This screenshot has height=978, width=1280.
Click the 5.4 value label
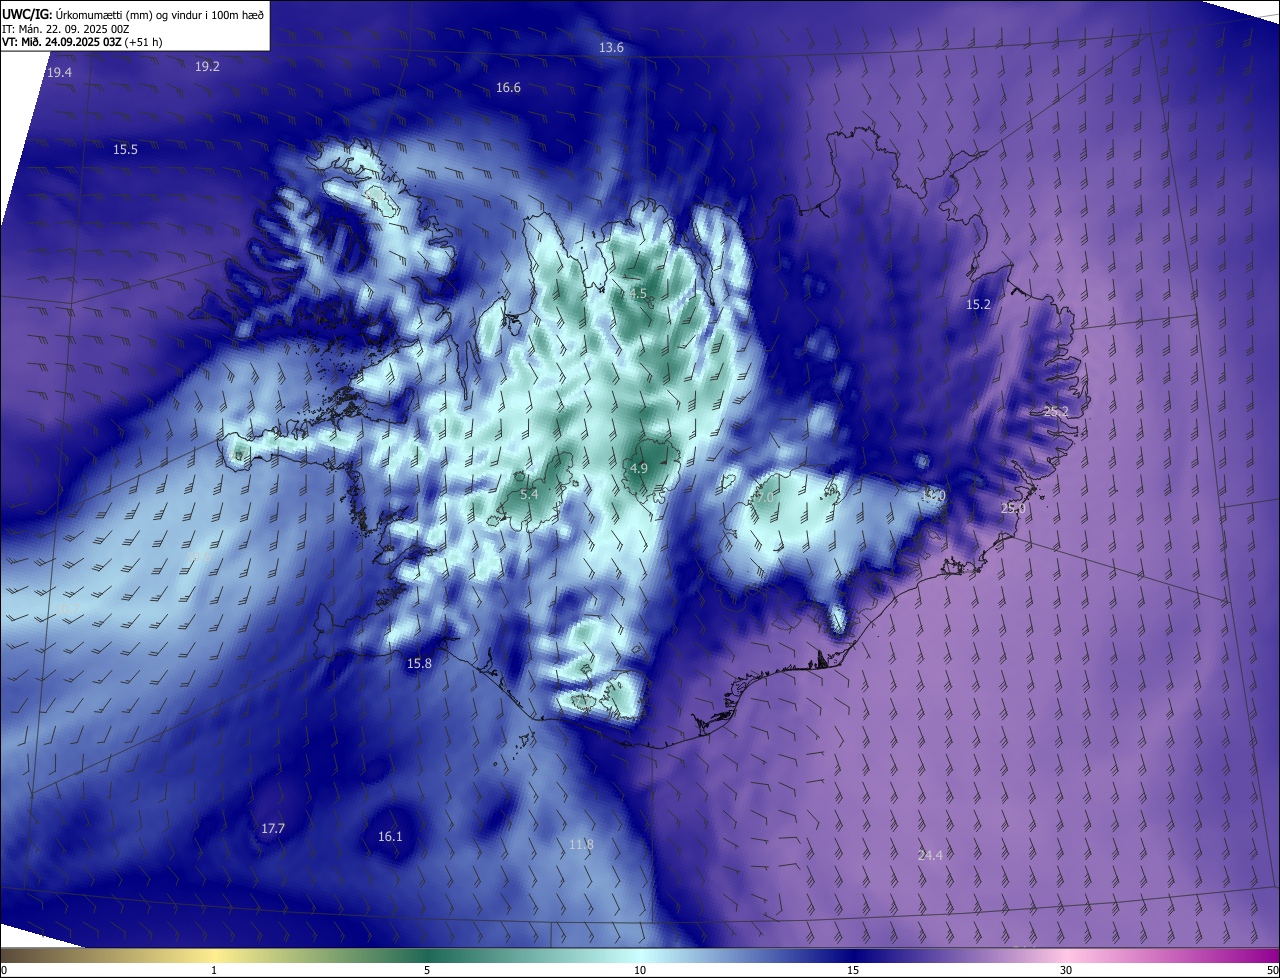click(529, 494)
